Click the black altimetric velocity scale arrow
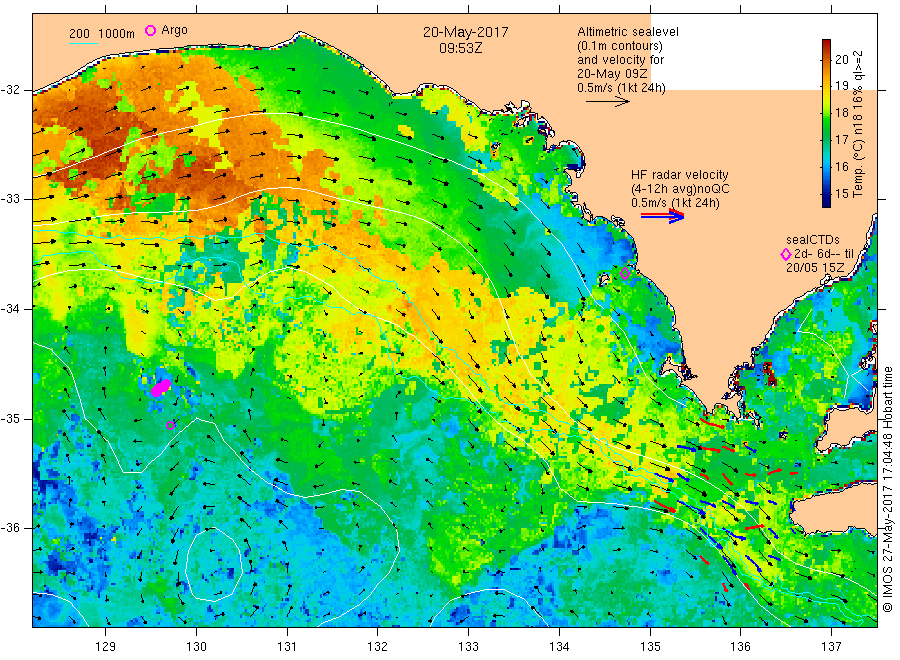Screen dimensions: 900x660 tap(608, 102)
